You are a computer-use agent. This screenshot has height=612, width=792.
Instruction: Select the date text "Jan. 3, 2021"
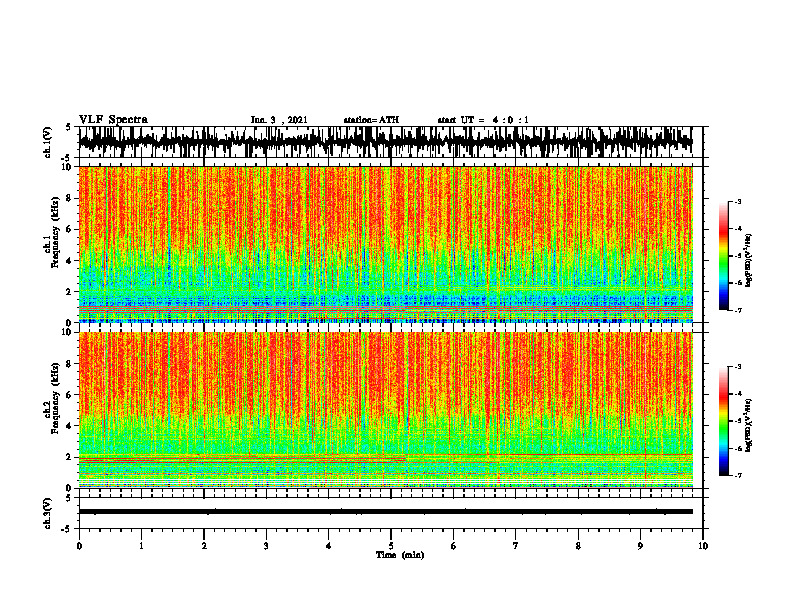[x=279, y=120]
